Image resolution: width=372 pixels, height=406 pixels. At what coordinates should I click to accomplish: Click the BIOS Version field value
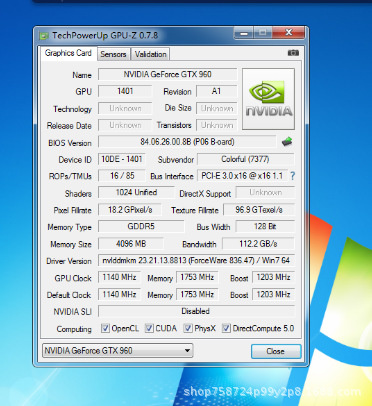point(187,142)
